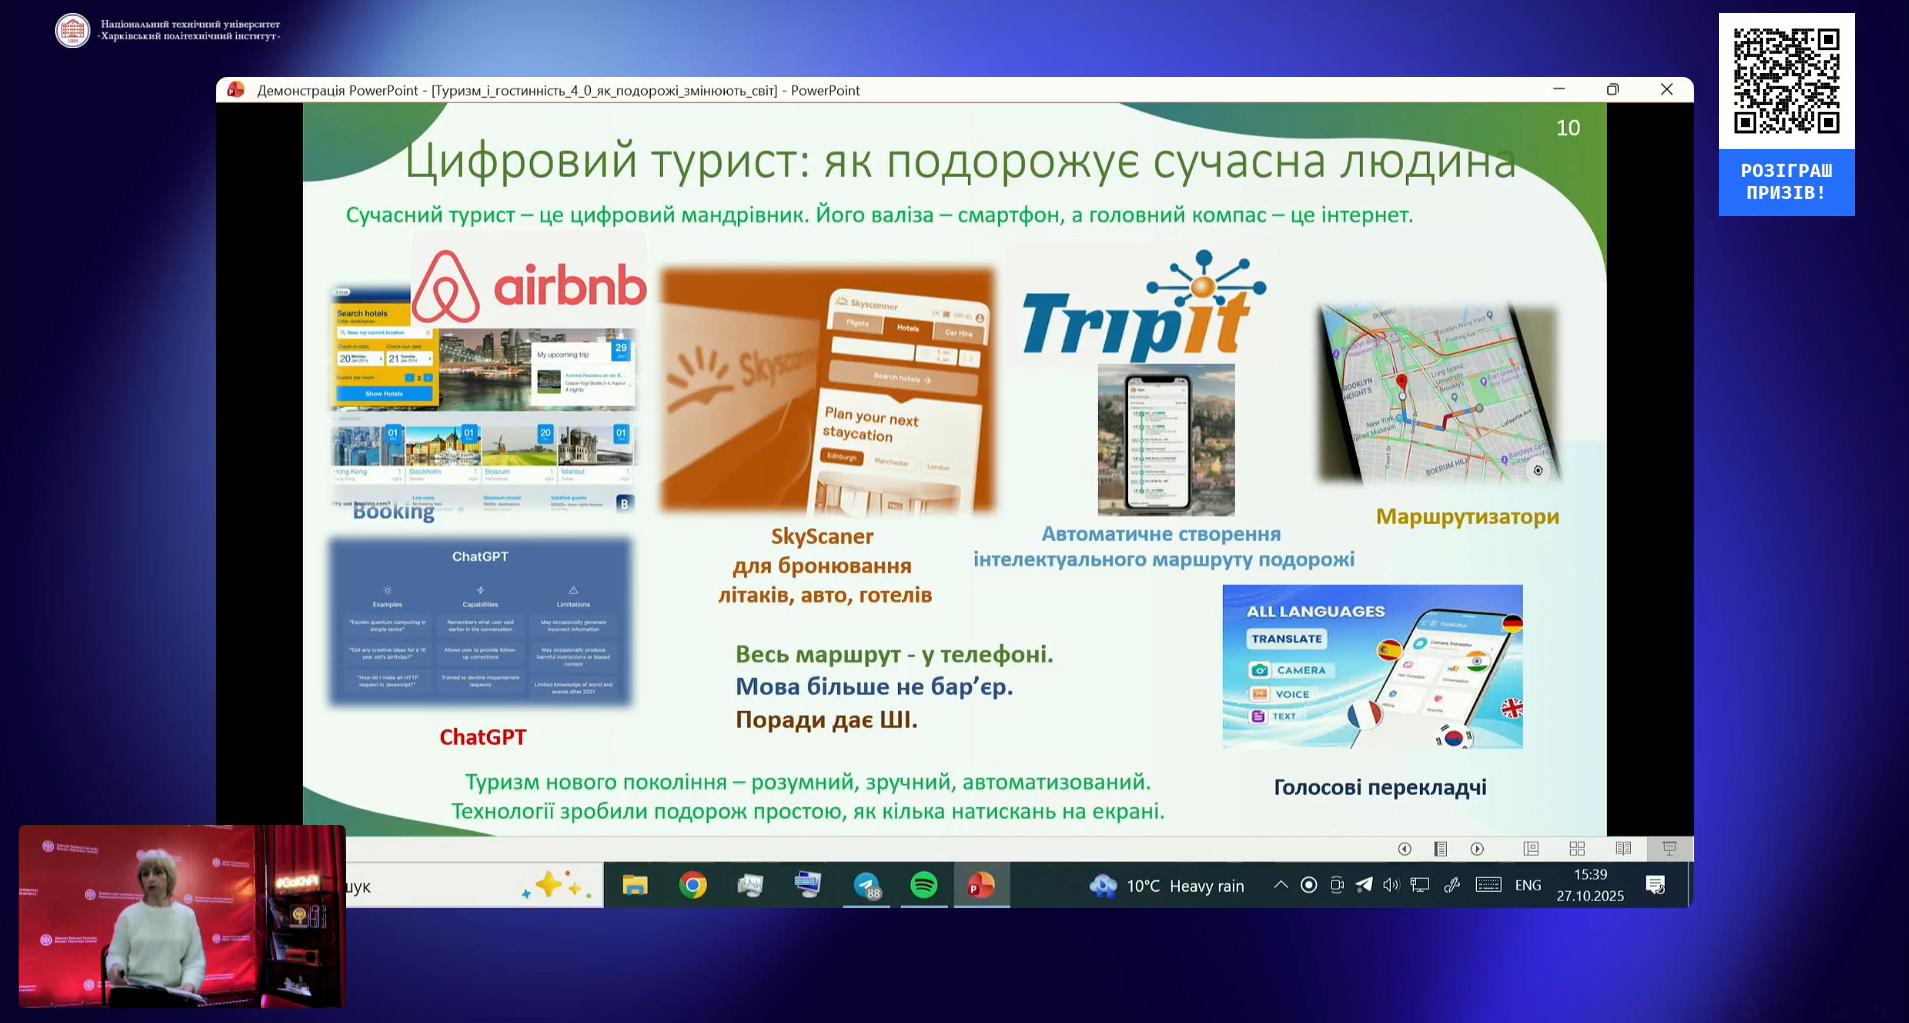Change input language from ENG

click(1528, 885)
